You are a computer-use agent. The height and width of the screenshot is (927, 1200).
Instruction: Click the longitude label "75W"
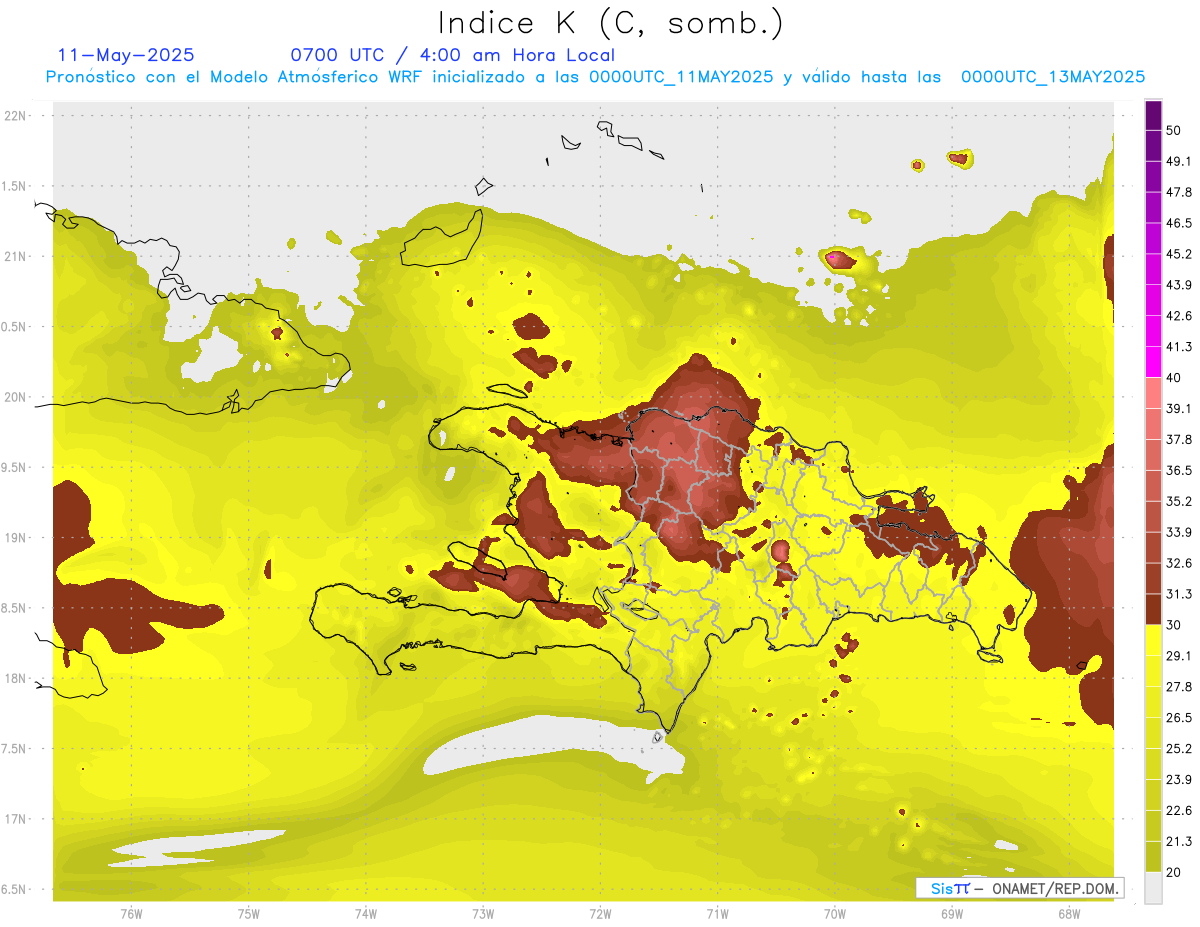(248, 914)
